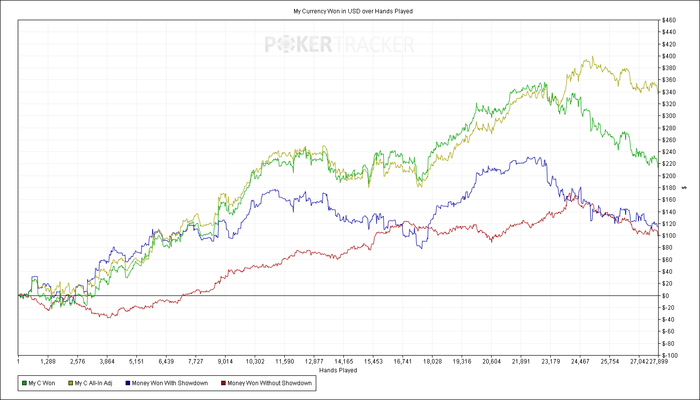
Task: Click x-axis tick label 25,754
Action: pyautogui.click(x=609, y=361)
